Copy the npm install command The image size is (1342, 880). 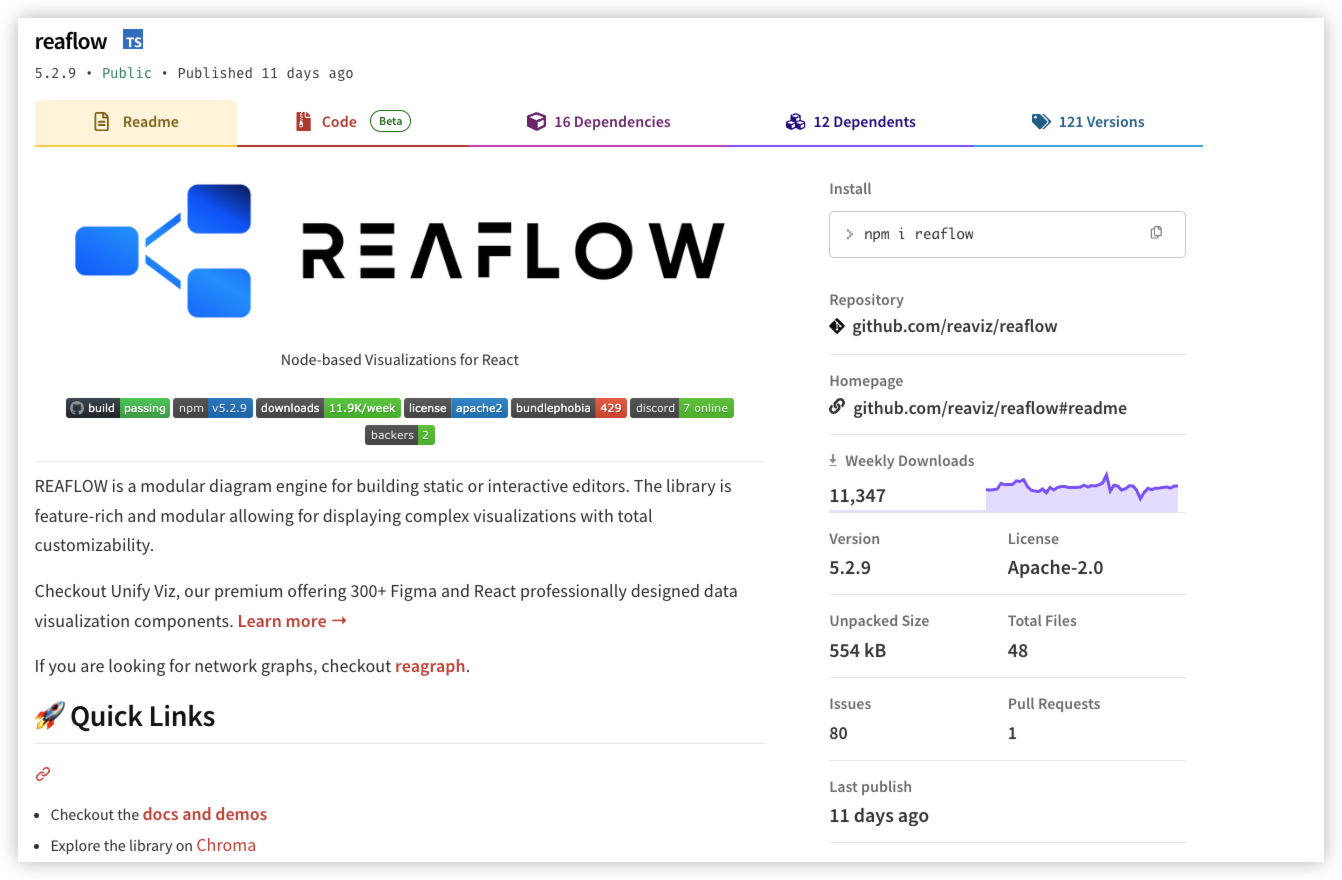pos(1156,233)
